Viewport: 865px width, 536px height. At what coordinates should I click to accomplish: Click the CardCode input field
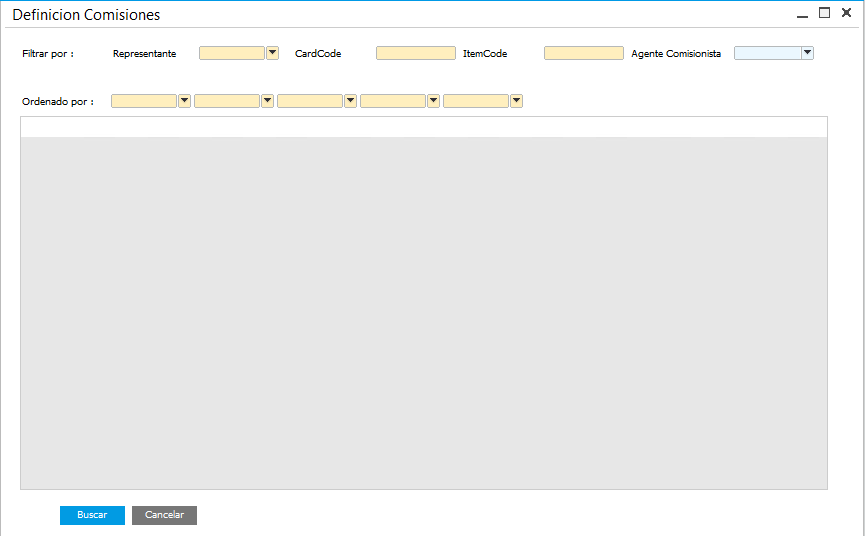click(416, 53)
